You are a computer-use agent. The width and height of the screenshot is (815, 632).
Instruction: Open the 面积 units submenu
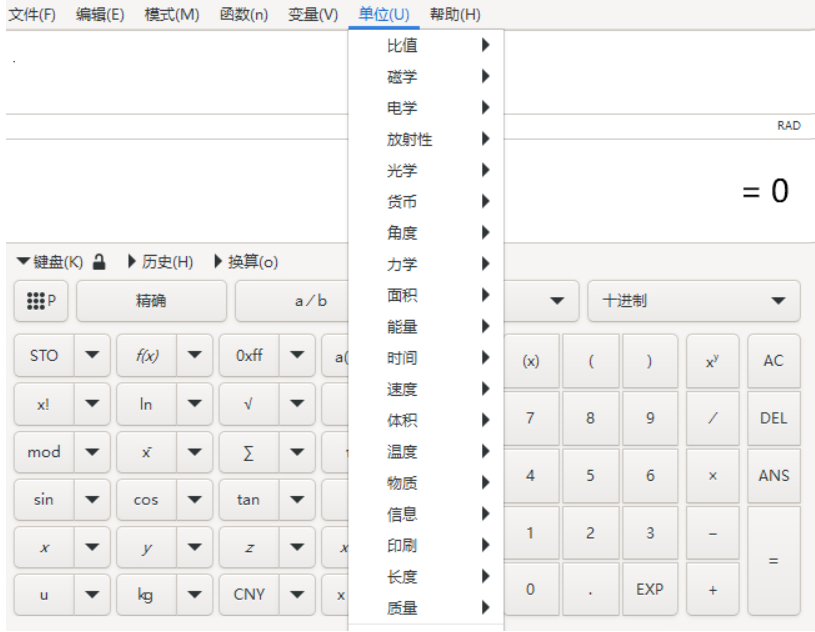[426, 295]
